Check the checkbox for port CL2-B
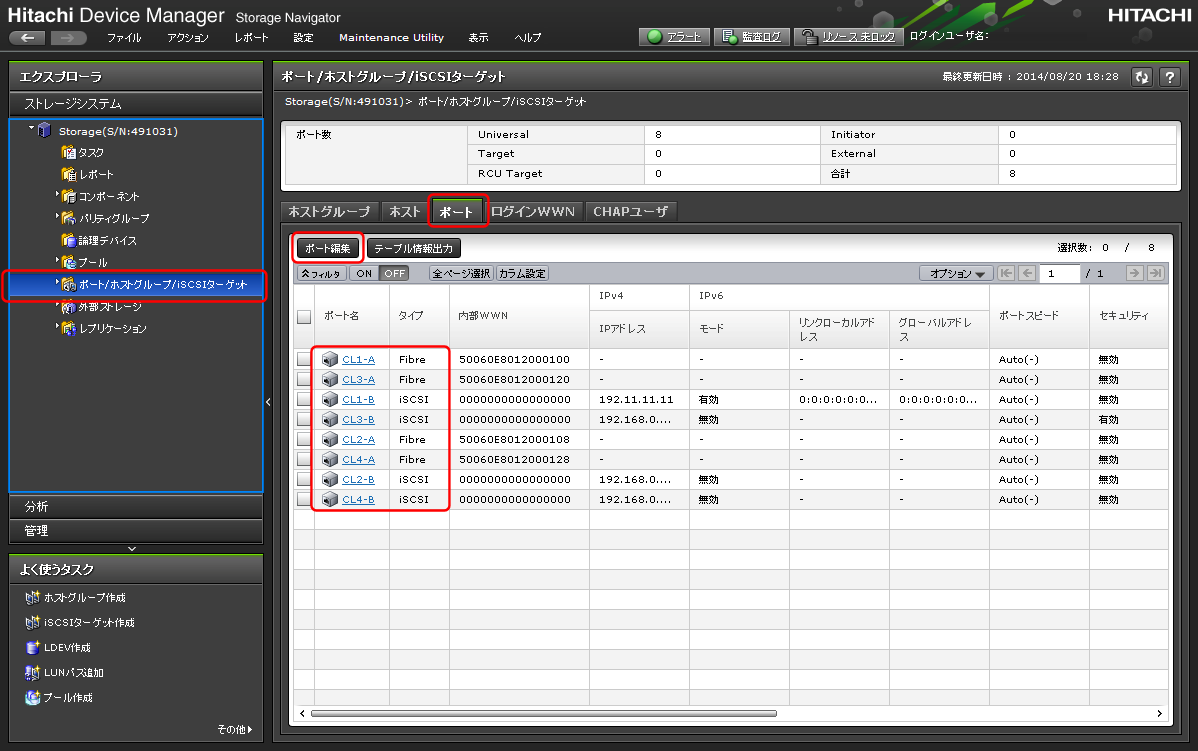 click(304, 479)
